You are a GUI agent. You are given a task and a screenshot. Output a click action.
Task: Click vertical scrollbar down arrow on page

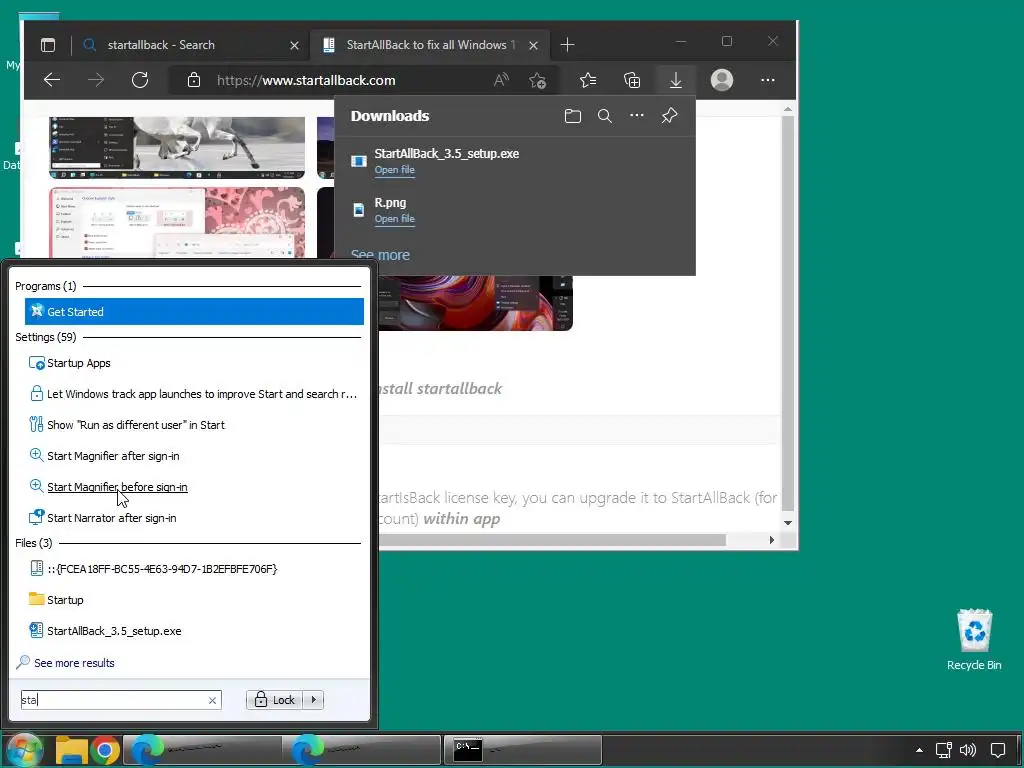(x=788, y=523)
